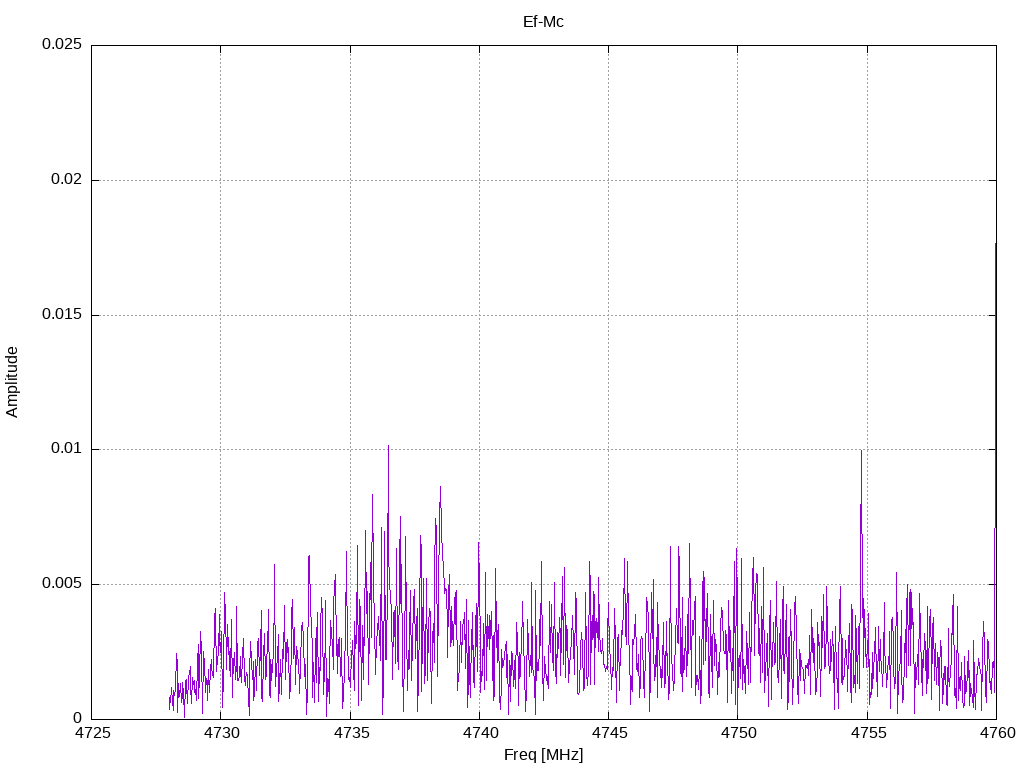The width and height of the screenshot is (1024, 768).
Task: Click the 4745 x-axis tick label
Action: tap(608, 733)
